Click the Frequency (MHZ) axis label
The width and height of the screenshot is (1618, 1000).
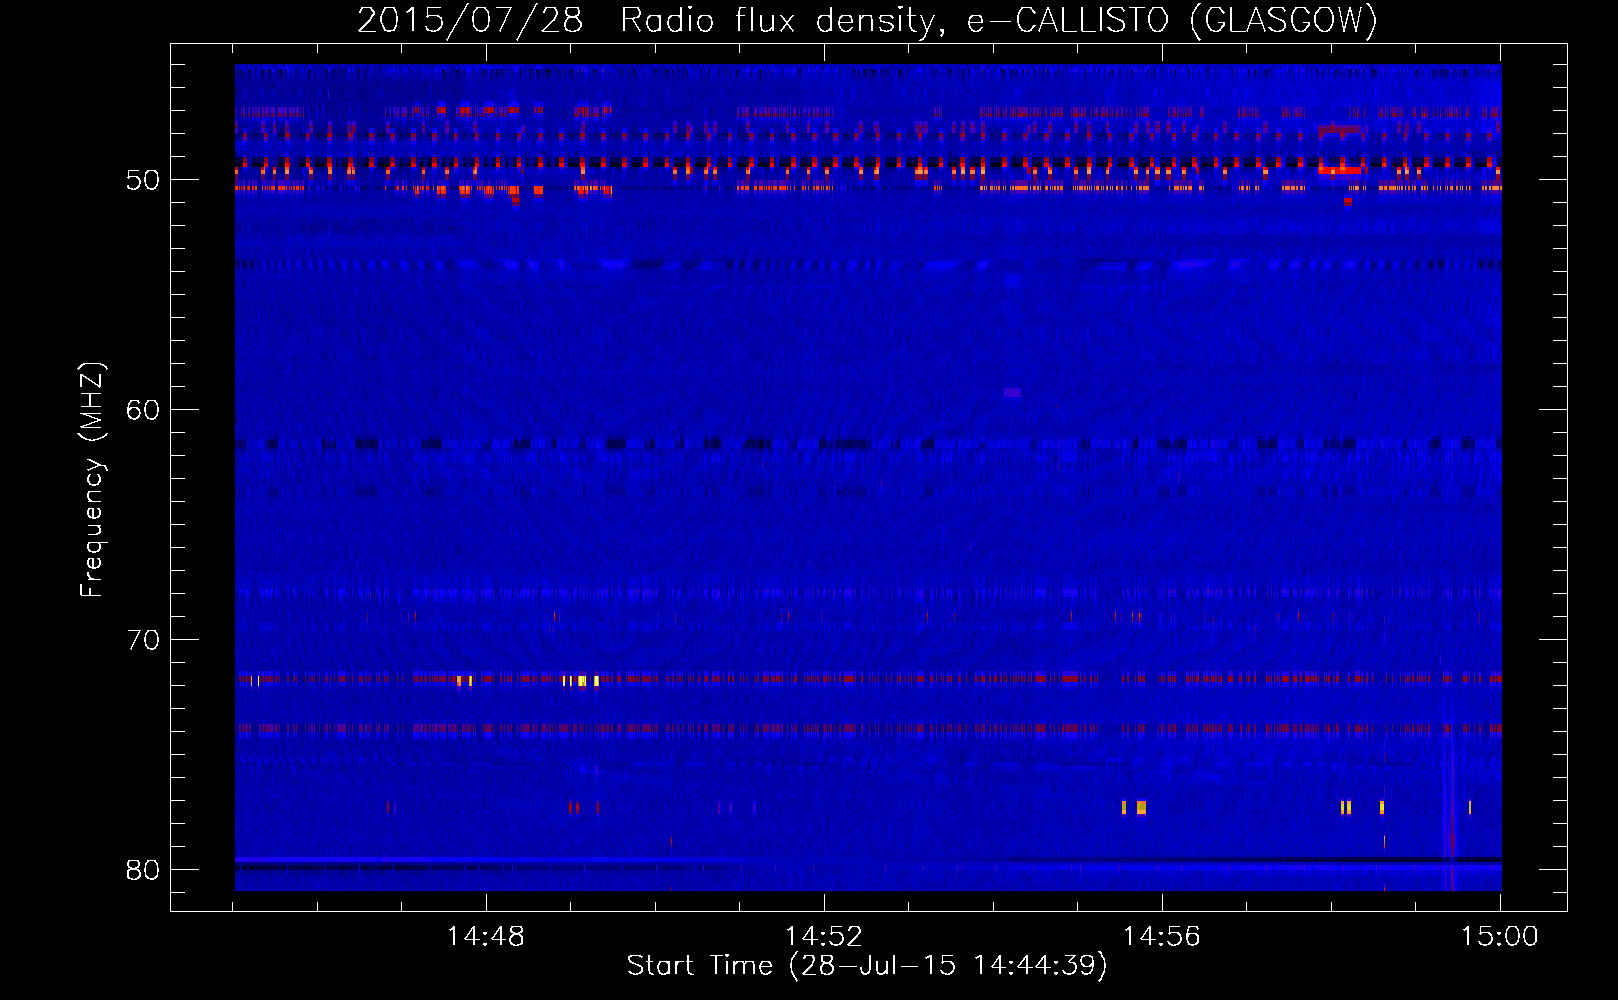point(92,480)
